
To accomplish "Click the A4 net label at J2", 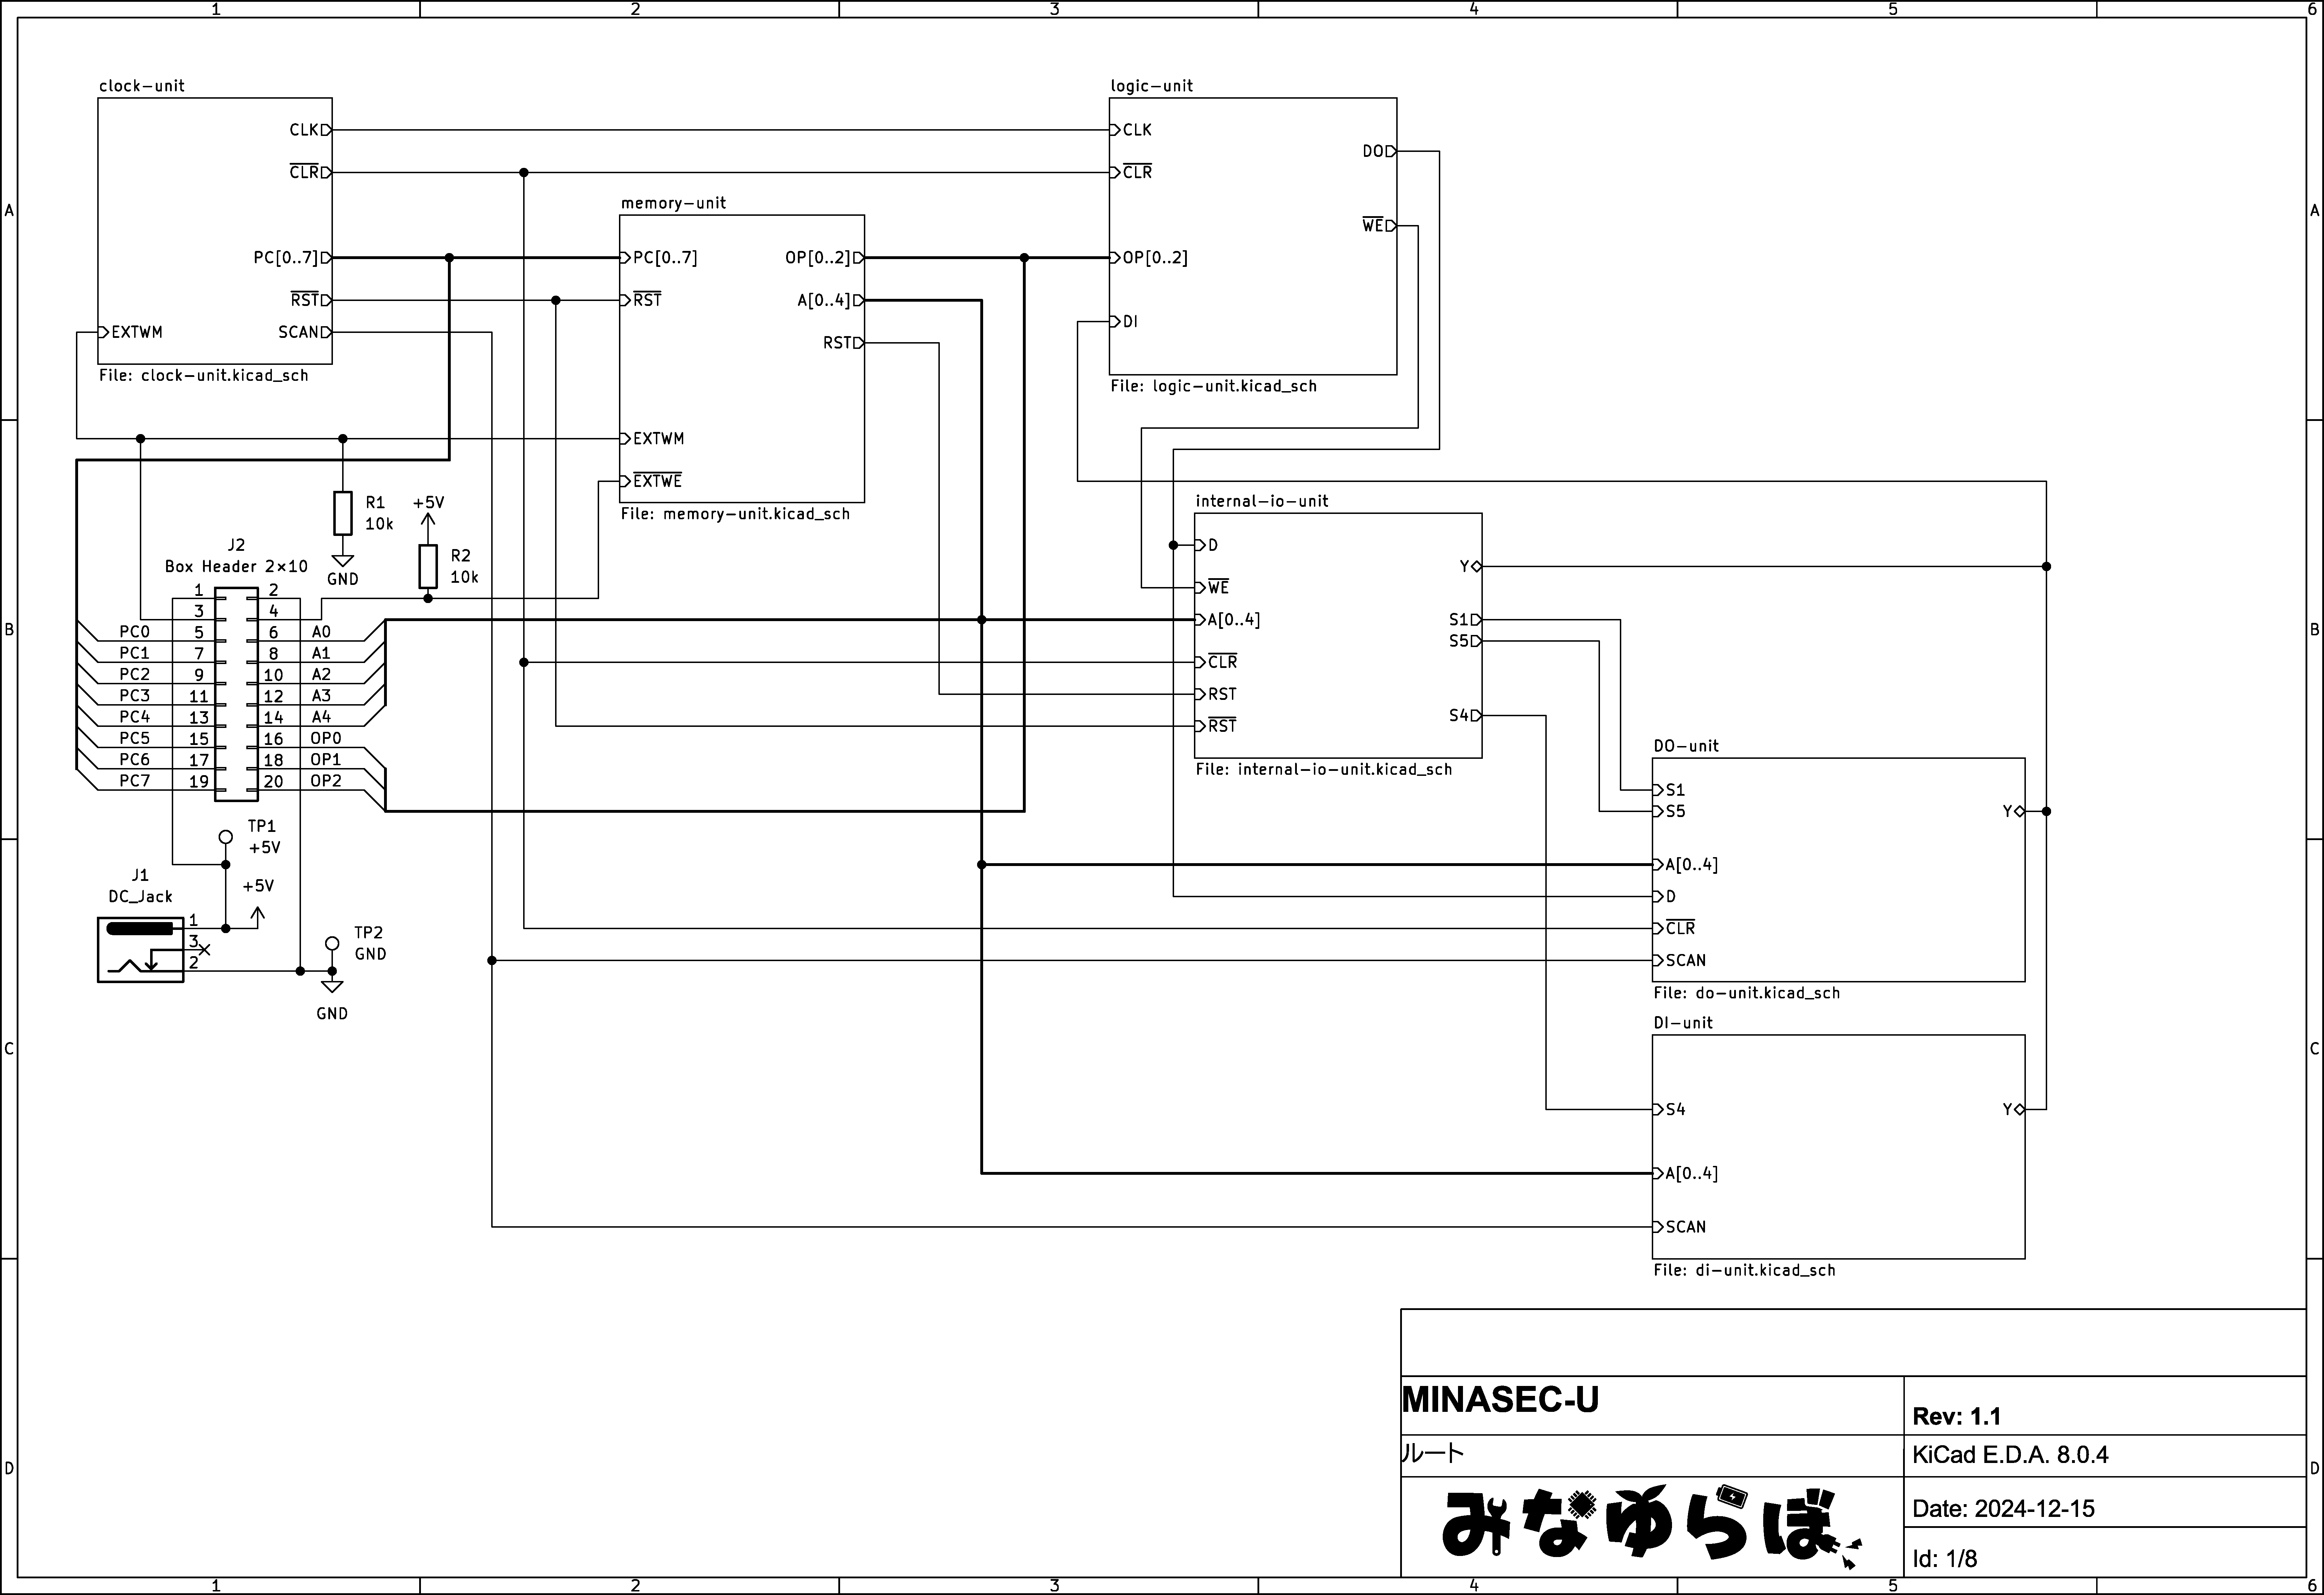I will coord(321,717).
